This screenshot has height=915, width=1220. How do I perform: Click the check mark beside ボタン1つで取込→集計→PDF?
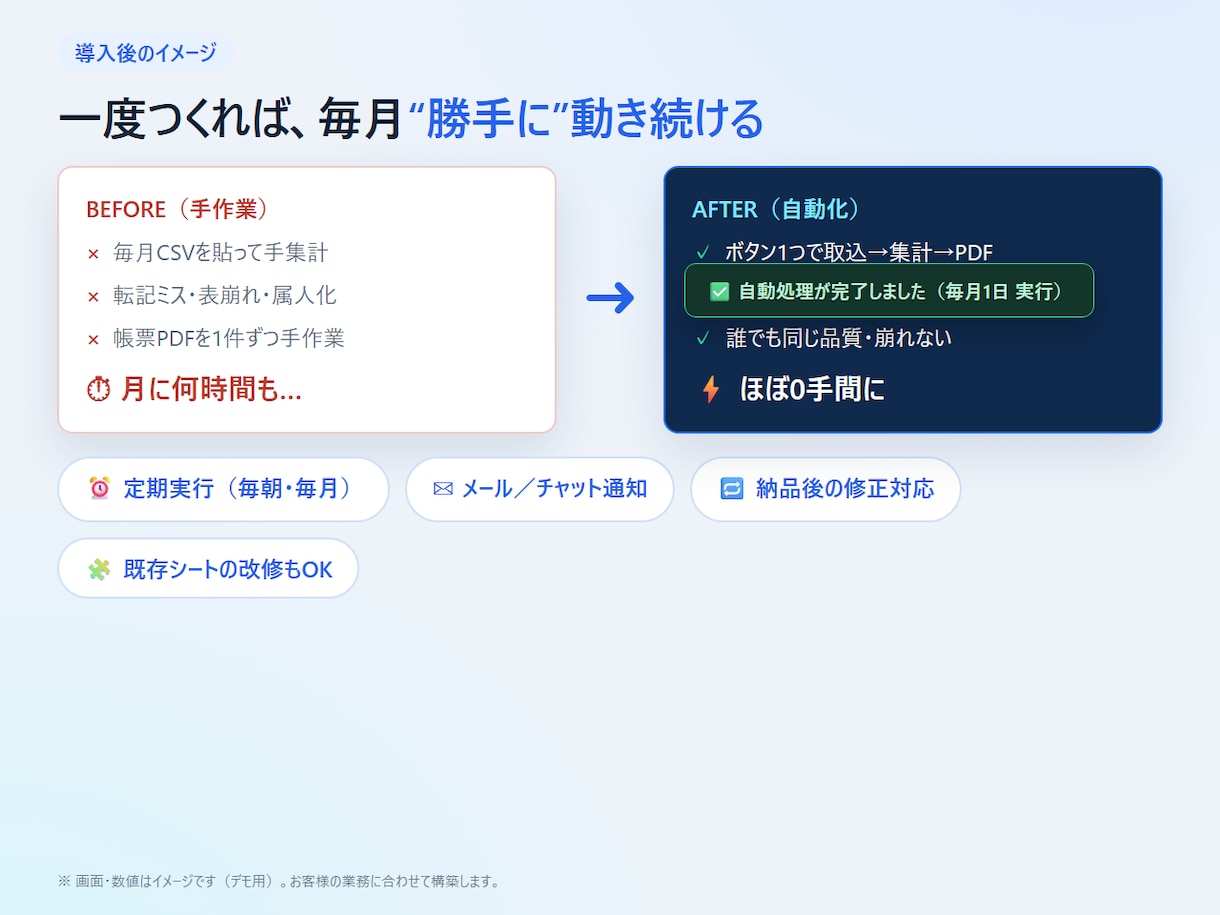(702, 253)
